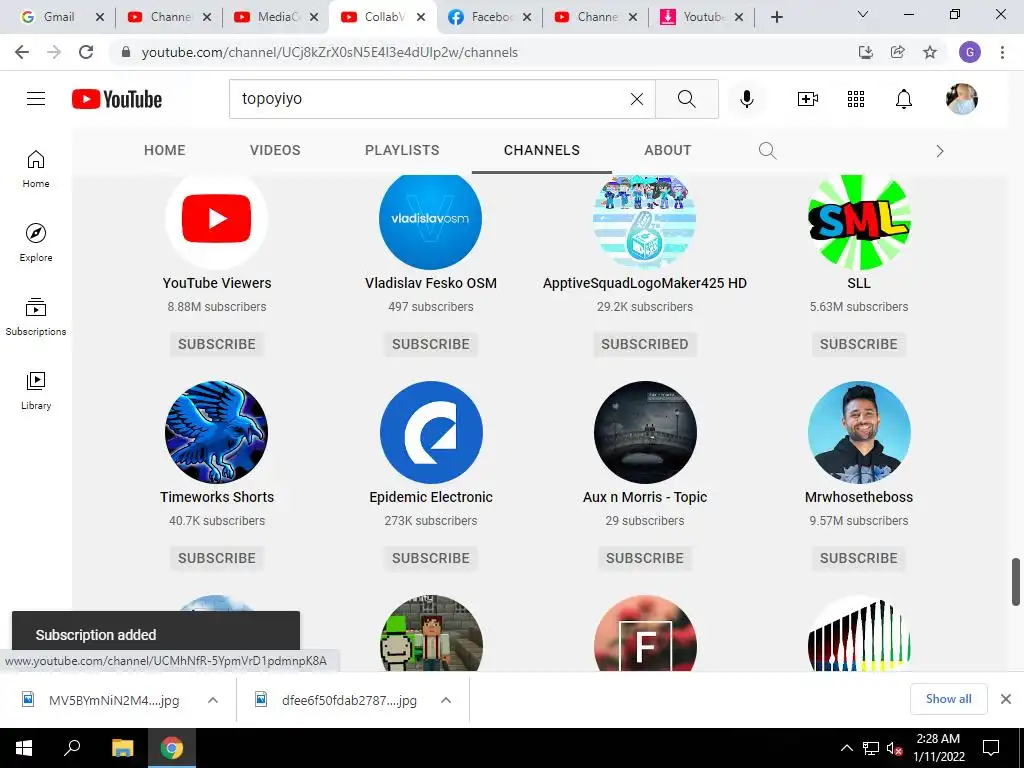Show next channel tabs with right chevron

[x=940, y=152]
